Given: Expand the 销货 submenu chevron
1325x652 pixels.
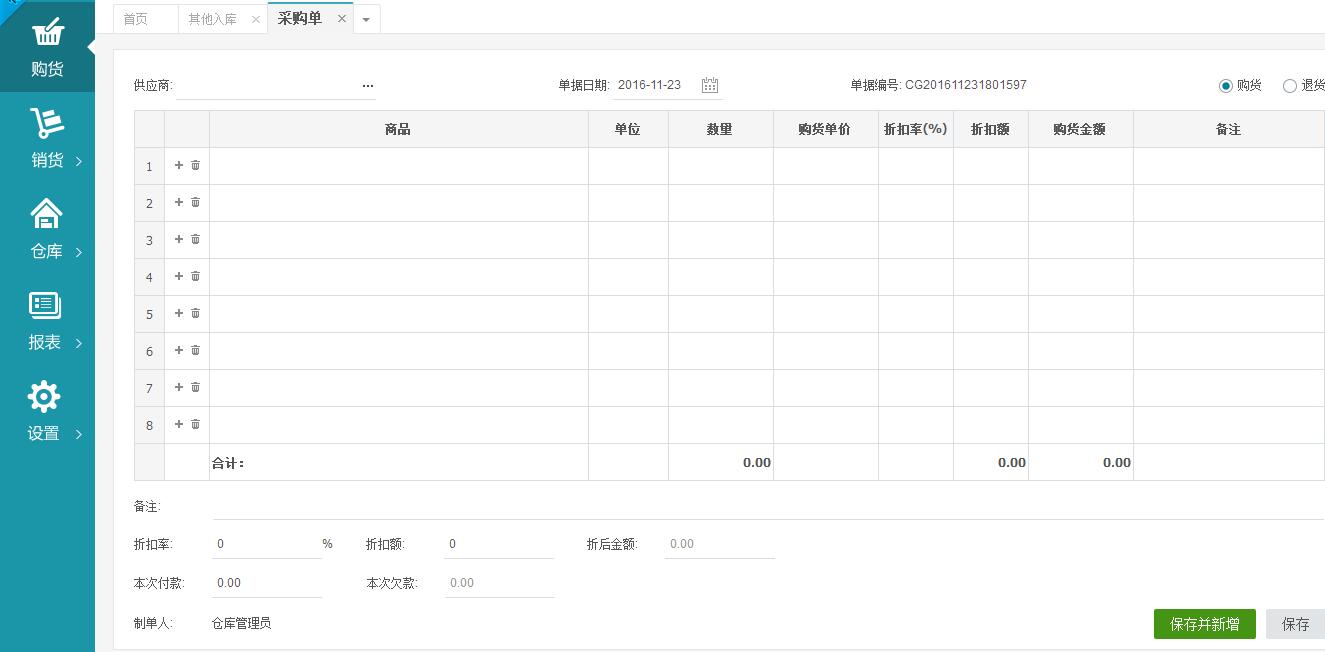Looking at the screenshot, I should [79, 161].
